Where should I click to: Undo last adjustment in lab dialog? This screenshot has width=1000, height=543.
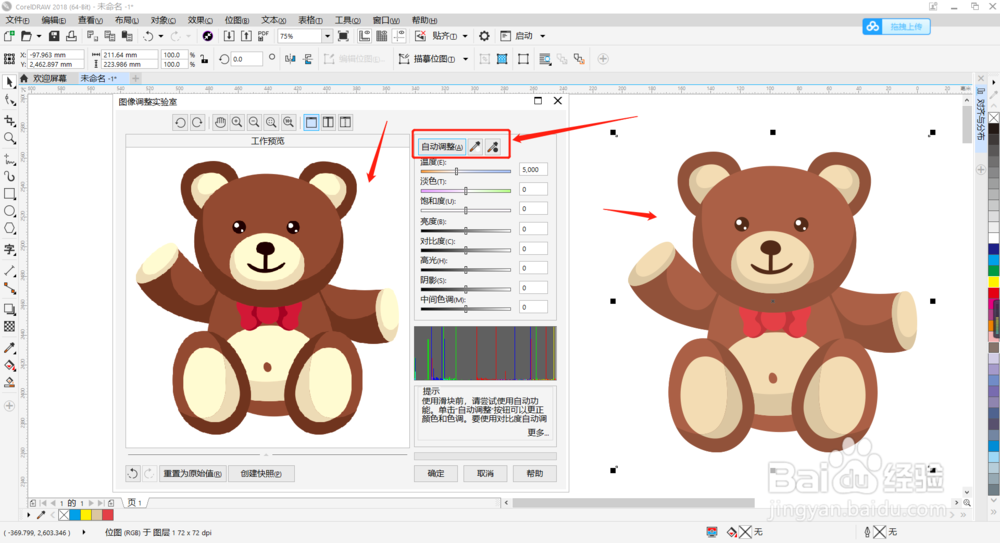133,473
